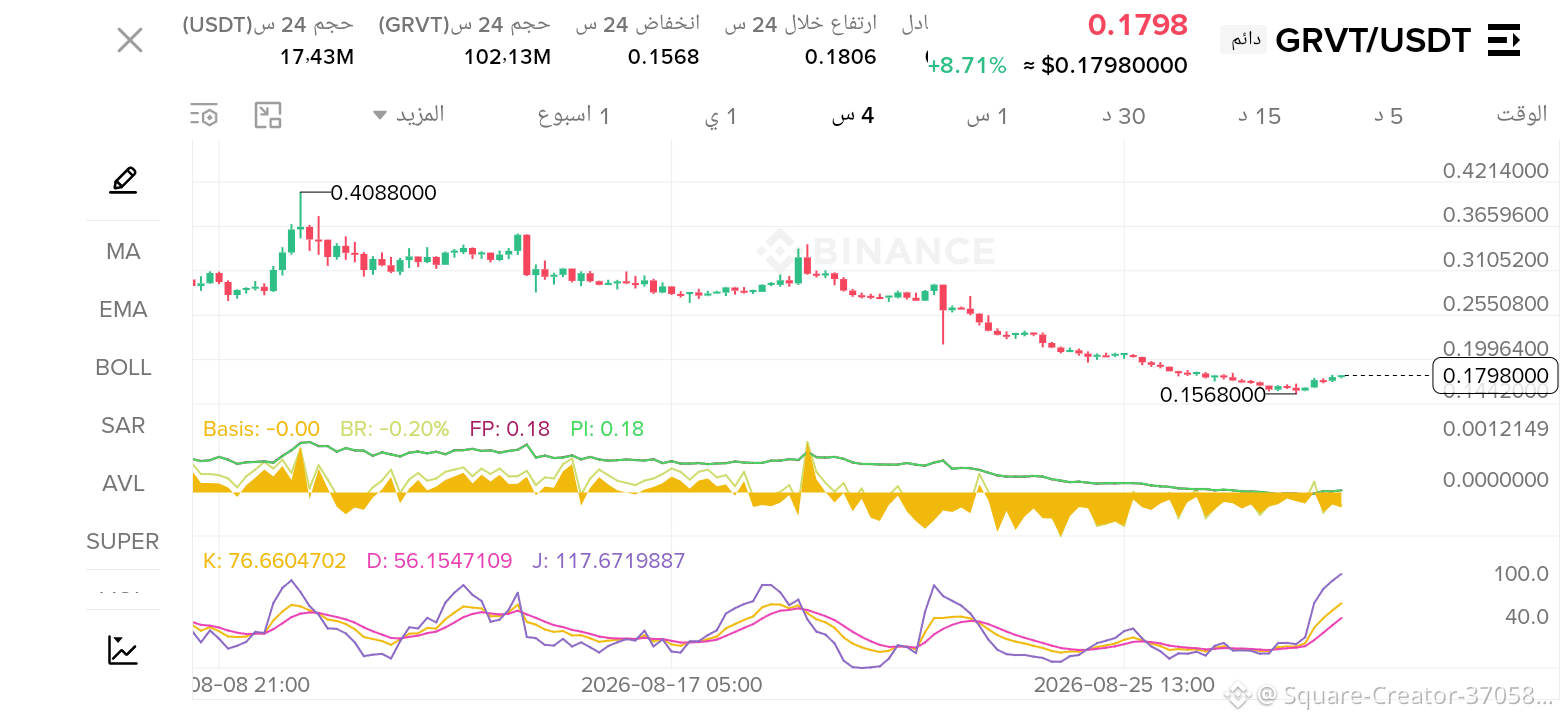1560x720 pixels.
Task: Click the 0.4088000 high price label
Action: point(383,193)
